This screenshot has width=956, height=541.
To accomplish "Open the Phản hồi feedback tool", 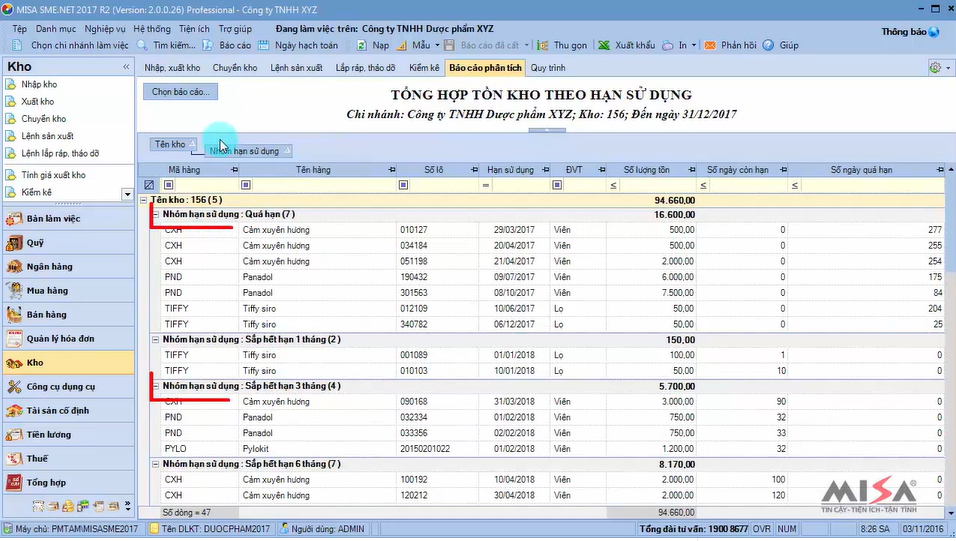I will pyautogui.click(x=730, y=45).
